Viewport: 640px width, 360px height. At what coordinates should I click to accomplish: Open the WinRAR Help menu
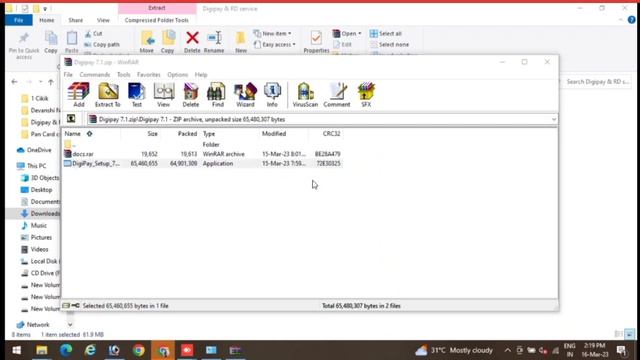click(x=201, y=75)
